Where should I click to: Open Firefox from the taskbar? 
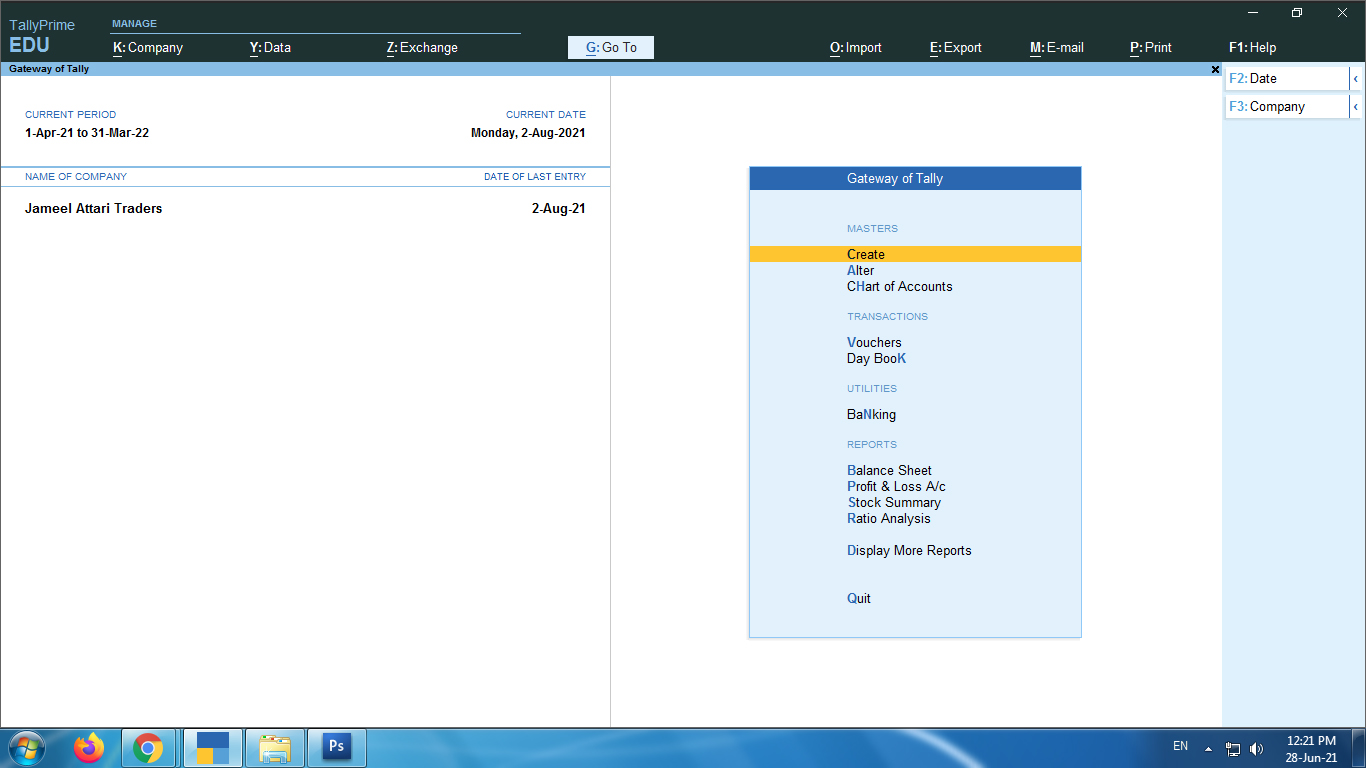pos(89,748)
